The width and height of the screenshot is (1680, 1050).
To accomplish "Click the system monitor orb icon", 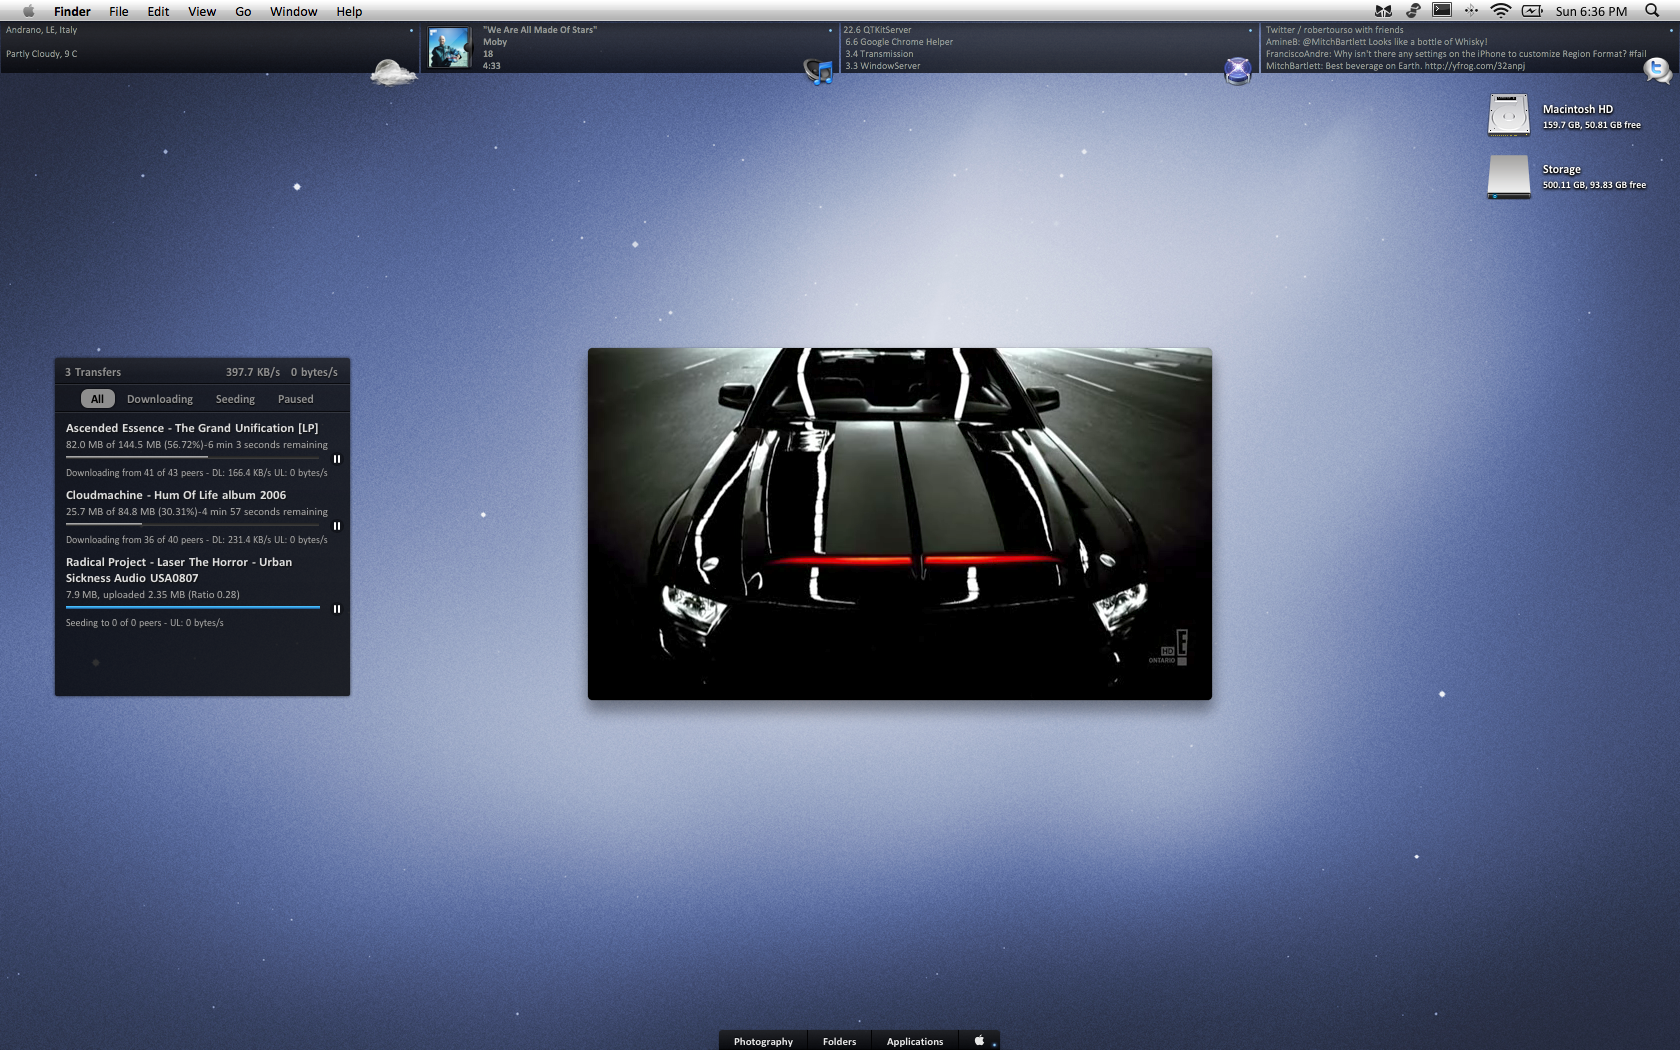I will click(1238, 70).
